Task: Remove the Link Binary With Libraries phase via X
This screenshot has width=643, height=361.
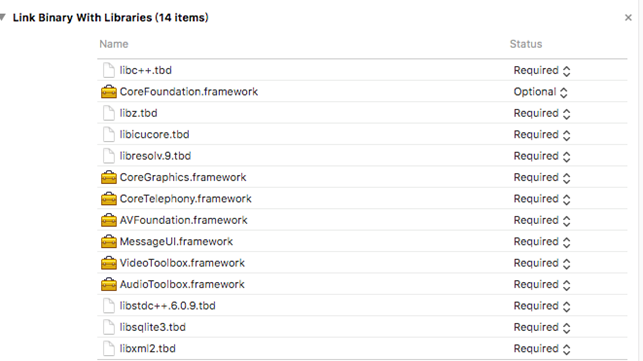Action: tap(628, 18)
